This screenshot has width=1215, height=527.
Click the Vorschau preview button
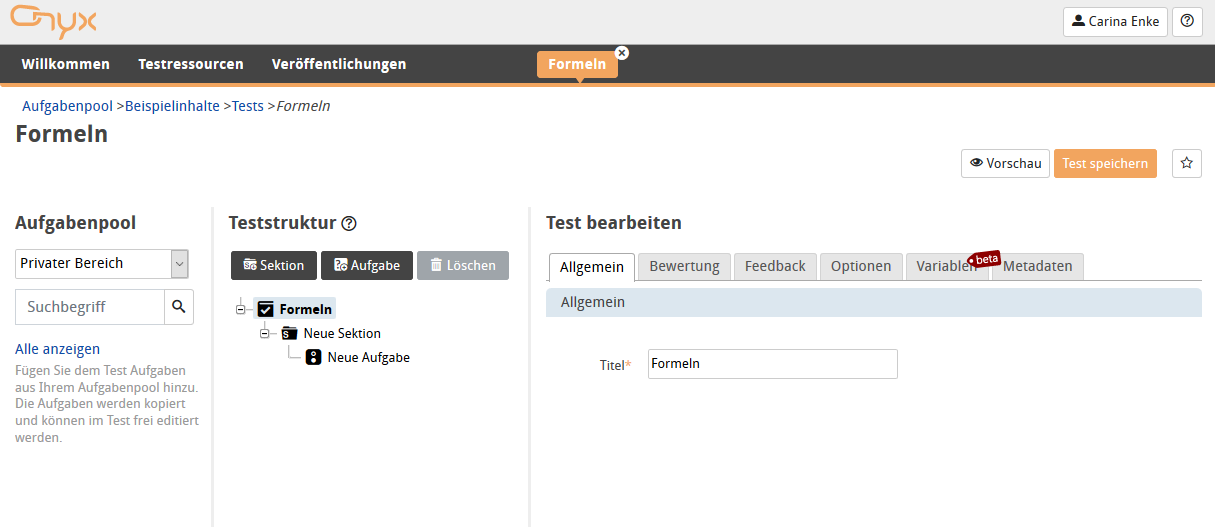[x=1005, y=163]
